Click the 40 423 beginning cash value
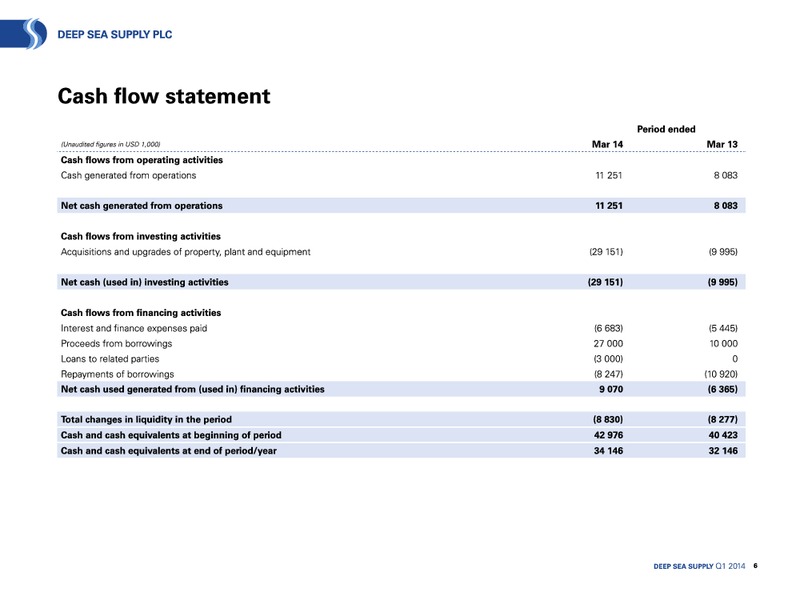The image size is (800, 600). pyautogui.click(x=723, y=435)
